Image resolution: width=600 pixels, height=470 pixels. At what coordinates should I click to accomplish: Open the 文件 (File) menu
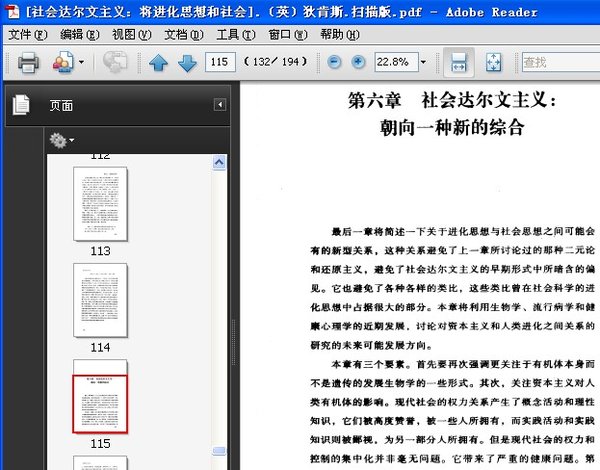pyautogui.click(x=27, y=34)
